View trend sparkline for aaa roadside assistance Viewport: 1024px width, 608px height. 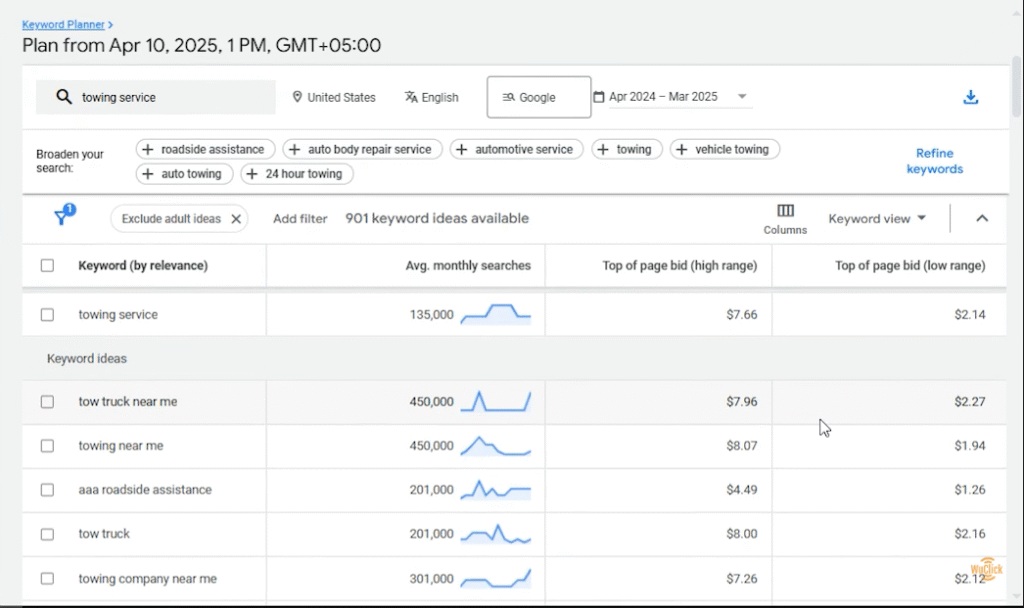coord(496,490)
